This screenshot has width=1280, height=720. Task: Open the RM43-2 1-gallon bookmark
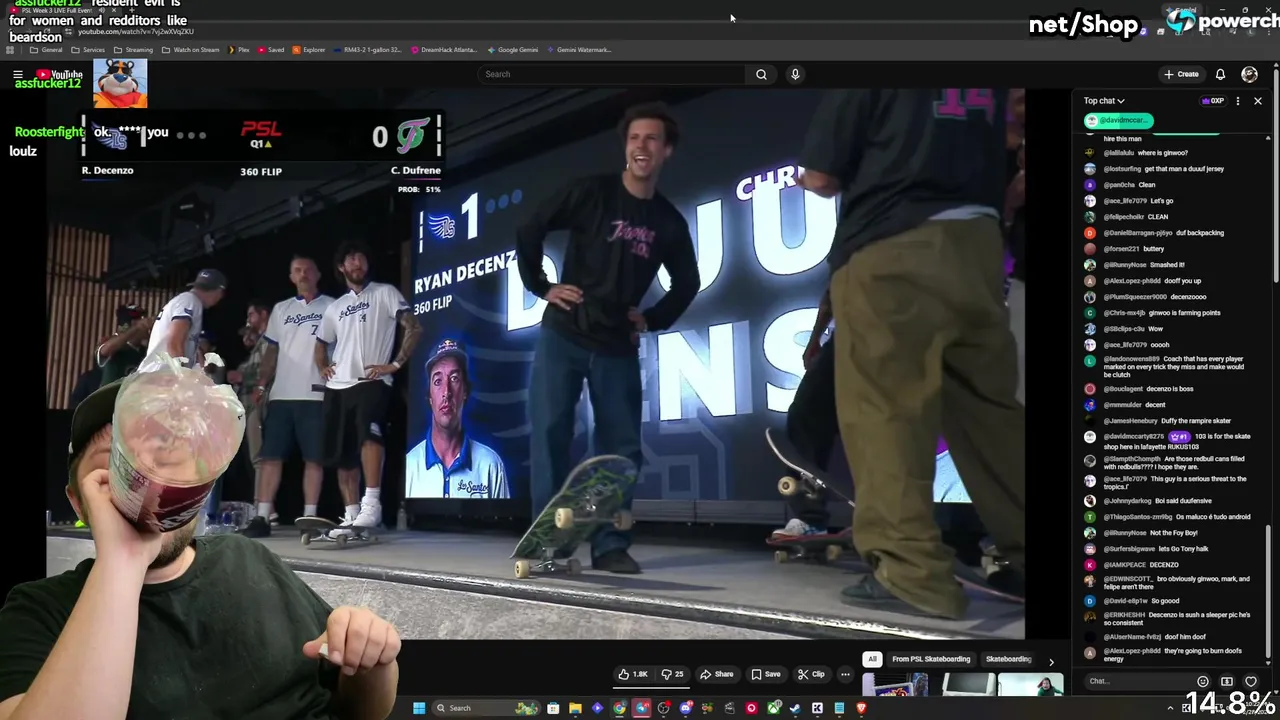(367, 50)
